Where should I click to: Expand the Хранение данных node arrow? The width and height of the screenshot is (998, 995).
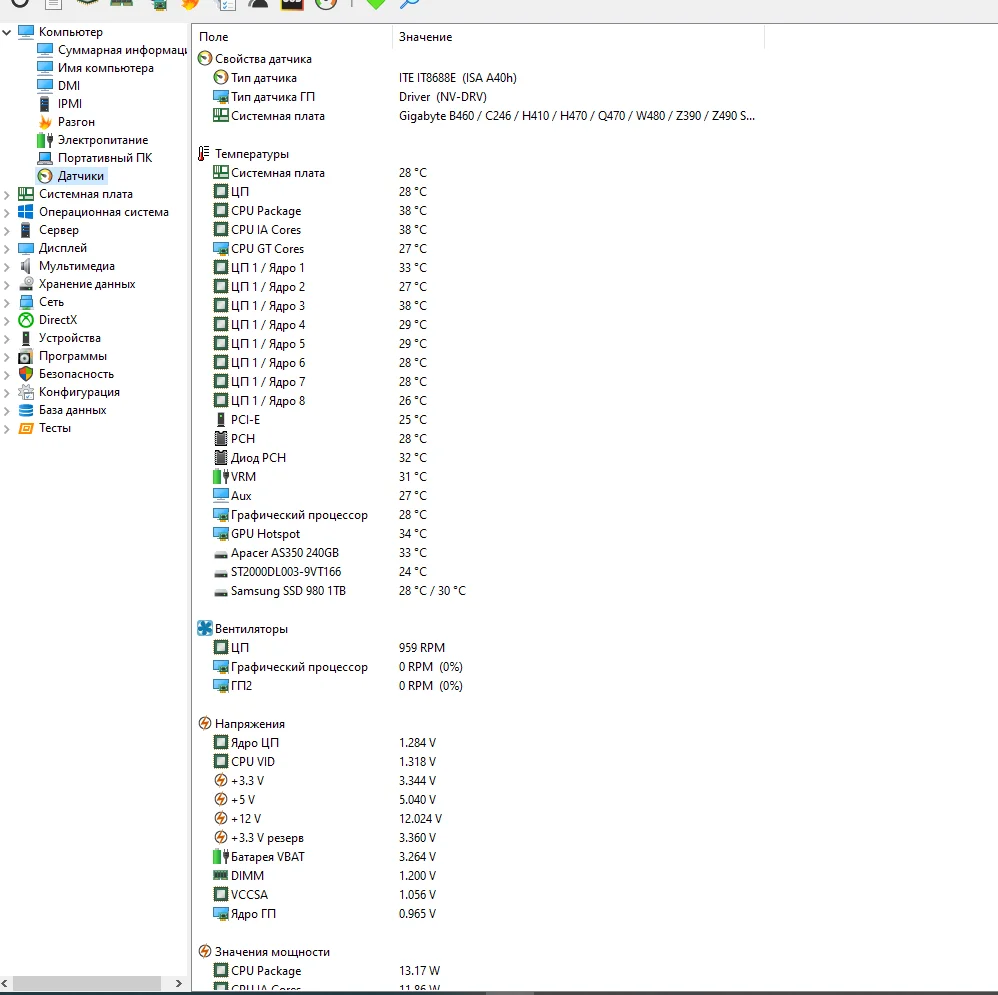click(7, 284)
